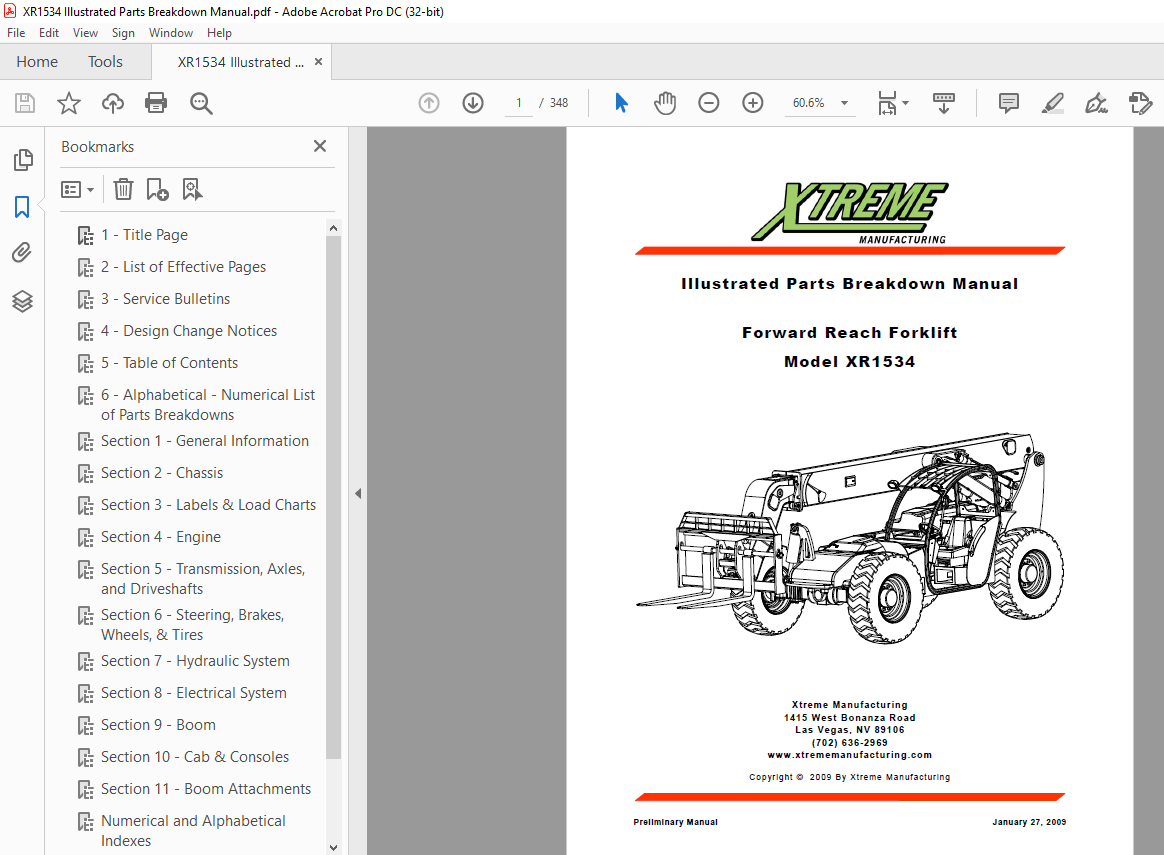Screen dimensions: 1164x855
Task: Jump to Section 3 - Labels & Load Charts
Action: pos(209,505)
